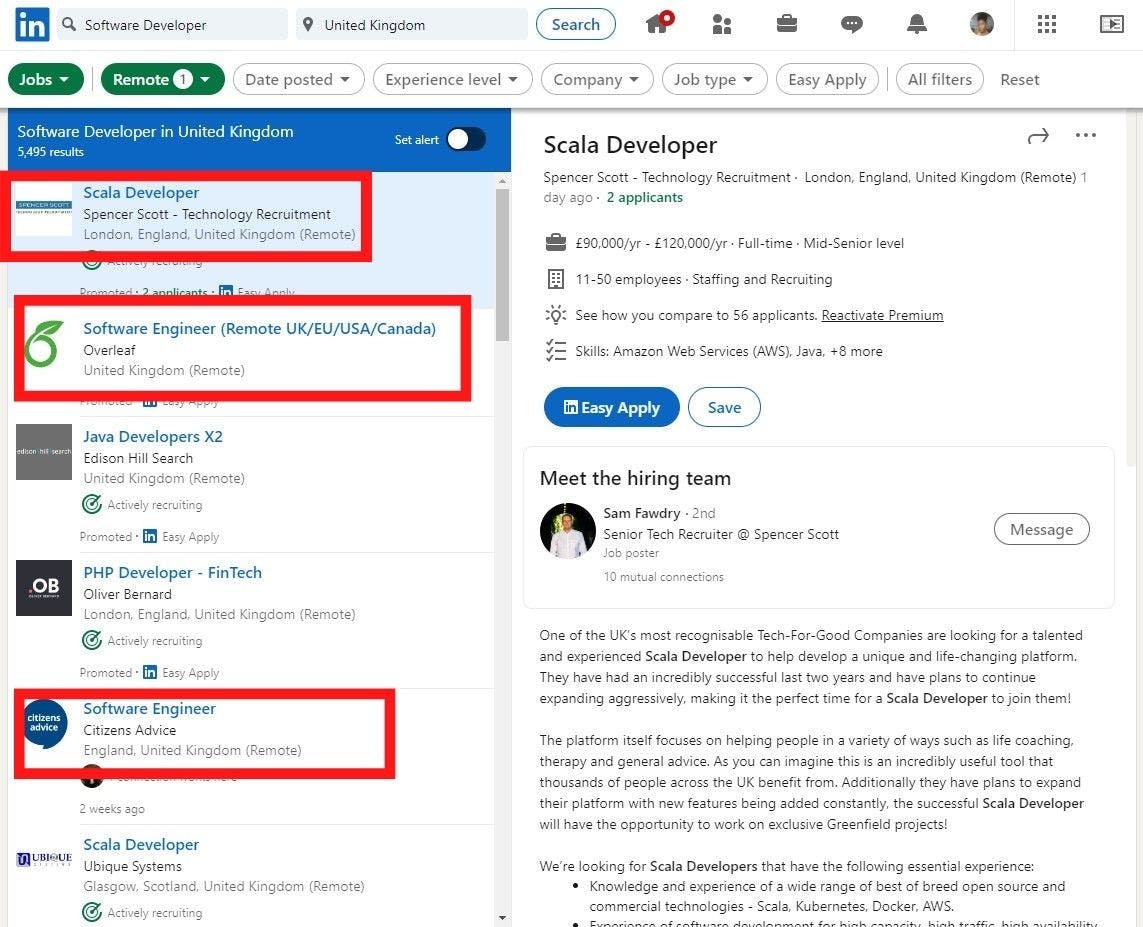This screenshot has height=927, width=1143.
Task: Open Sam Fawdry's name link
Action: (x=641, y=513)
